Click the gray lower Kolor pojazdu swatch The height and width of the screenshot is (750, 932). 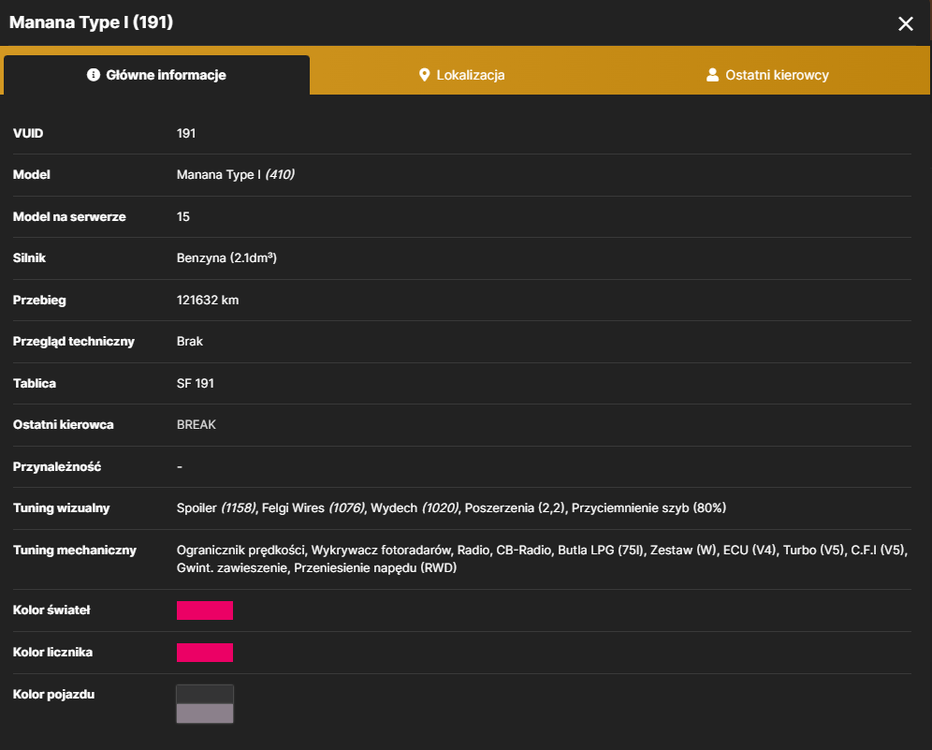coord(204,713)
